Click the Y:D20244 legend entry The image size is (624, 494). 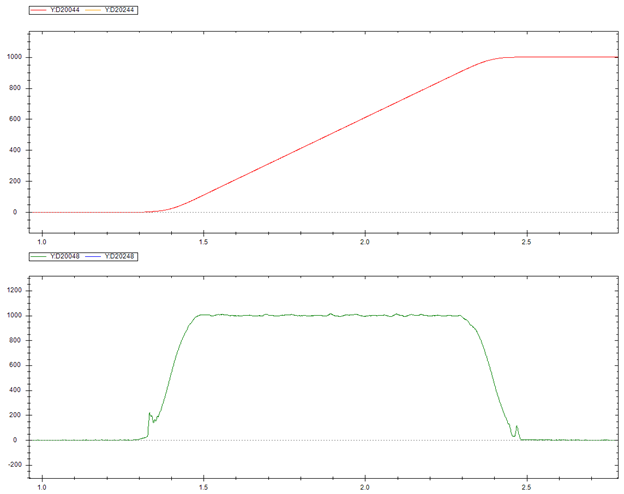pyautogui.click(x=121, y=10)
